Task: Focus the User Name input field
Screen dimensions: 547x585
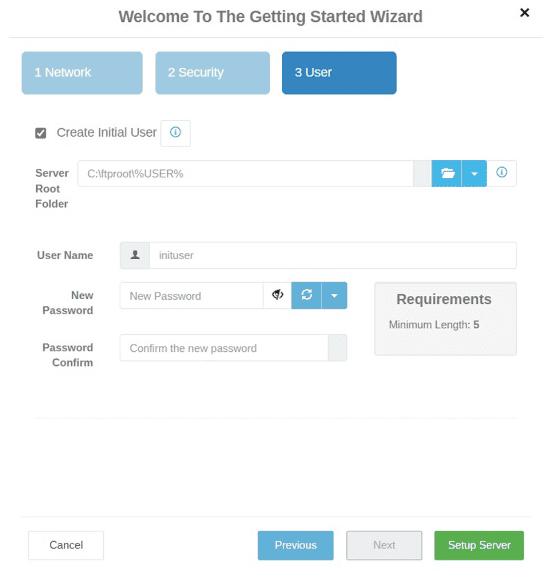Action: click(x=333, y=255)
